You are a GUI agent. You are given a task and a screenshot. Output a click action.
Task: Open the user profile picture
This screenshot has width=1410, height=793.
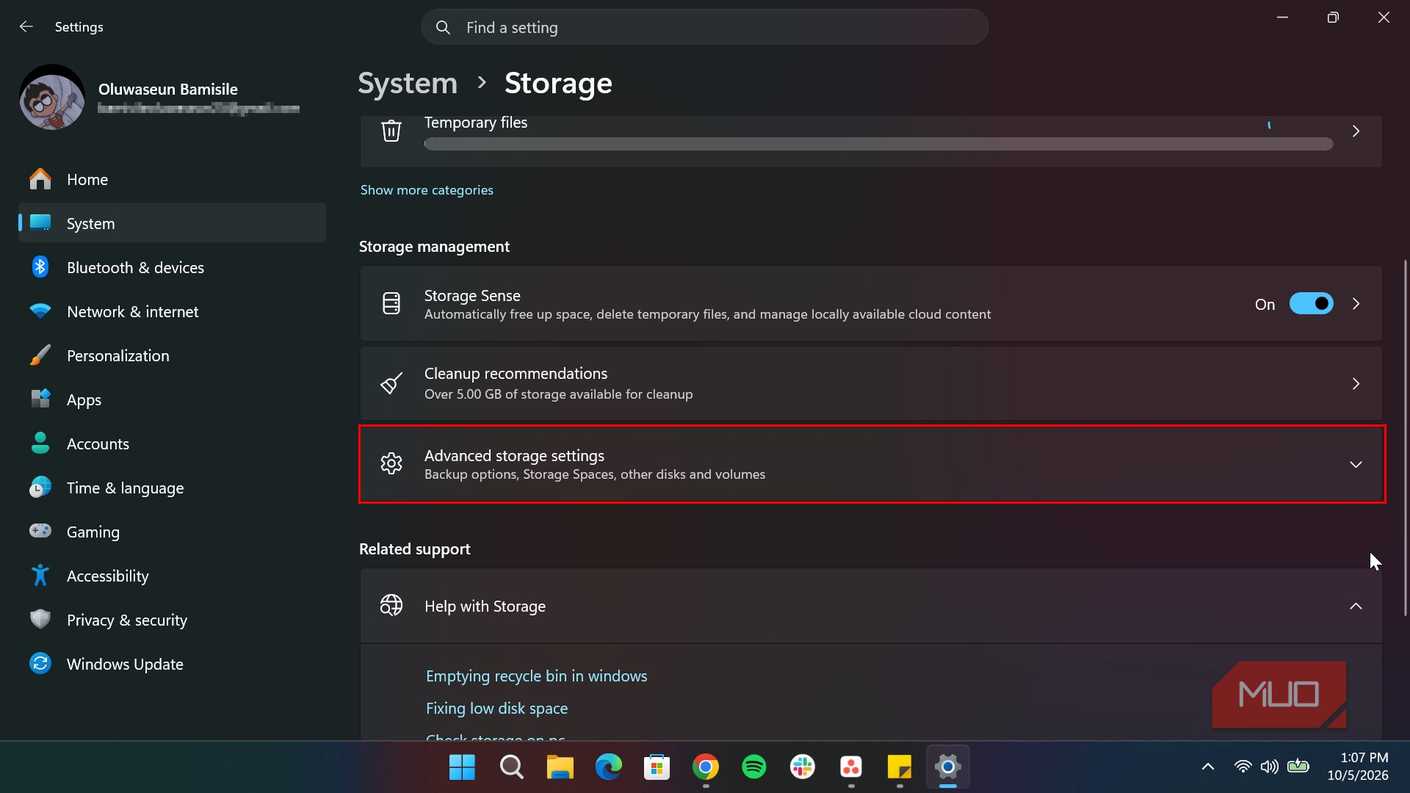point(52,97)
